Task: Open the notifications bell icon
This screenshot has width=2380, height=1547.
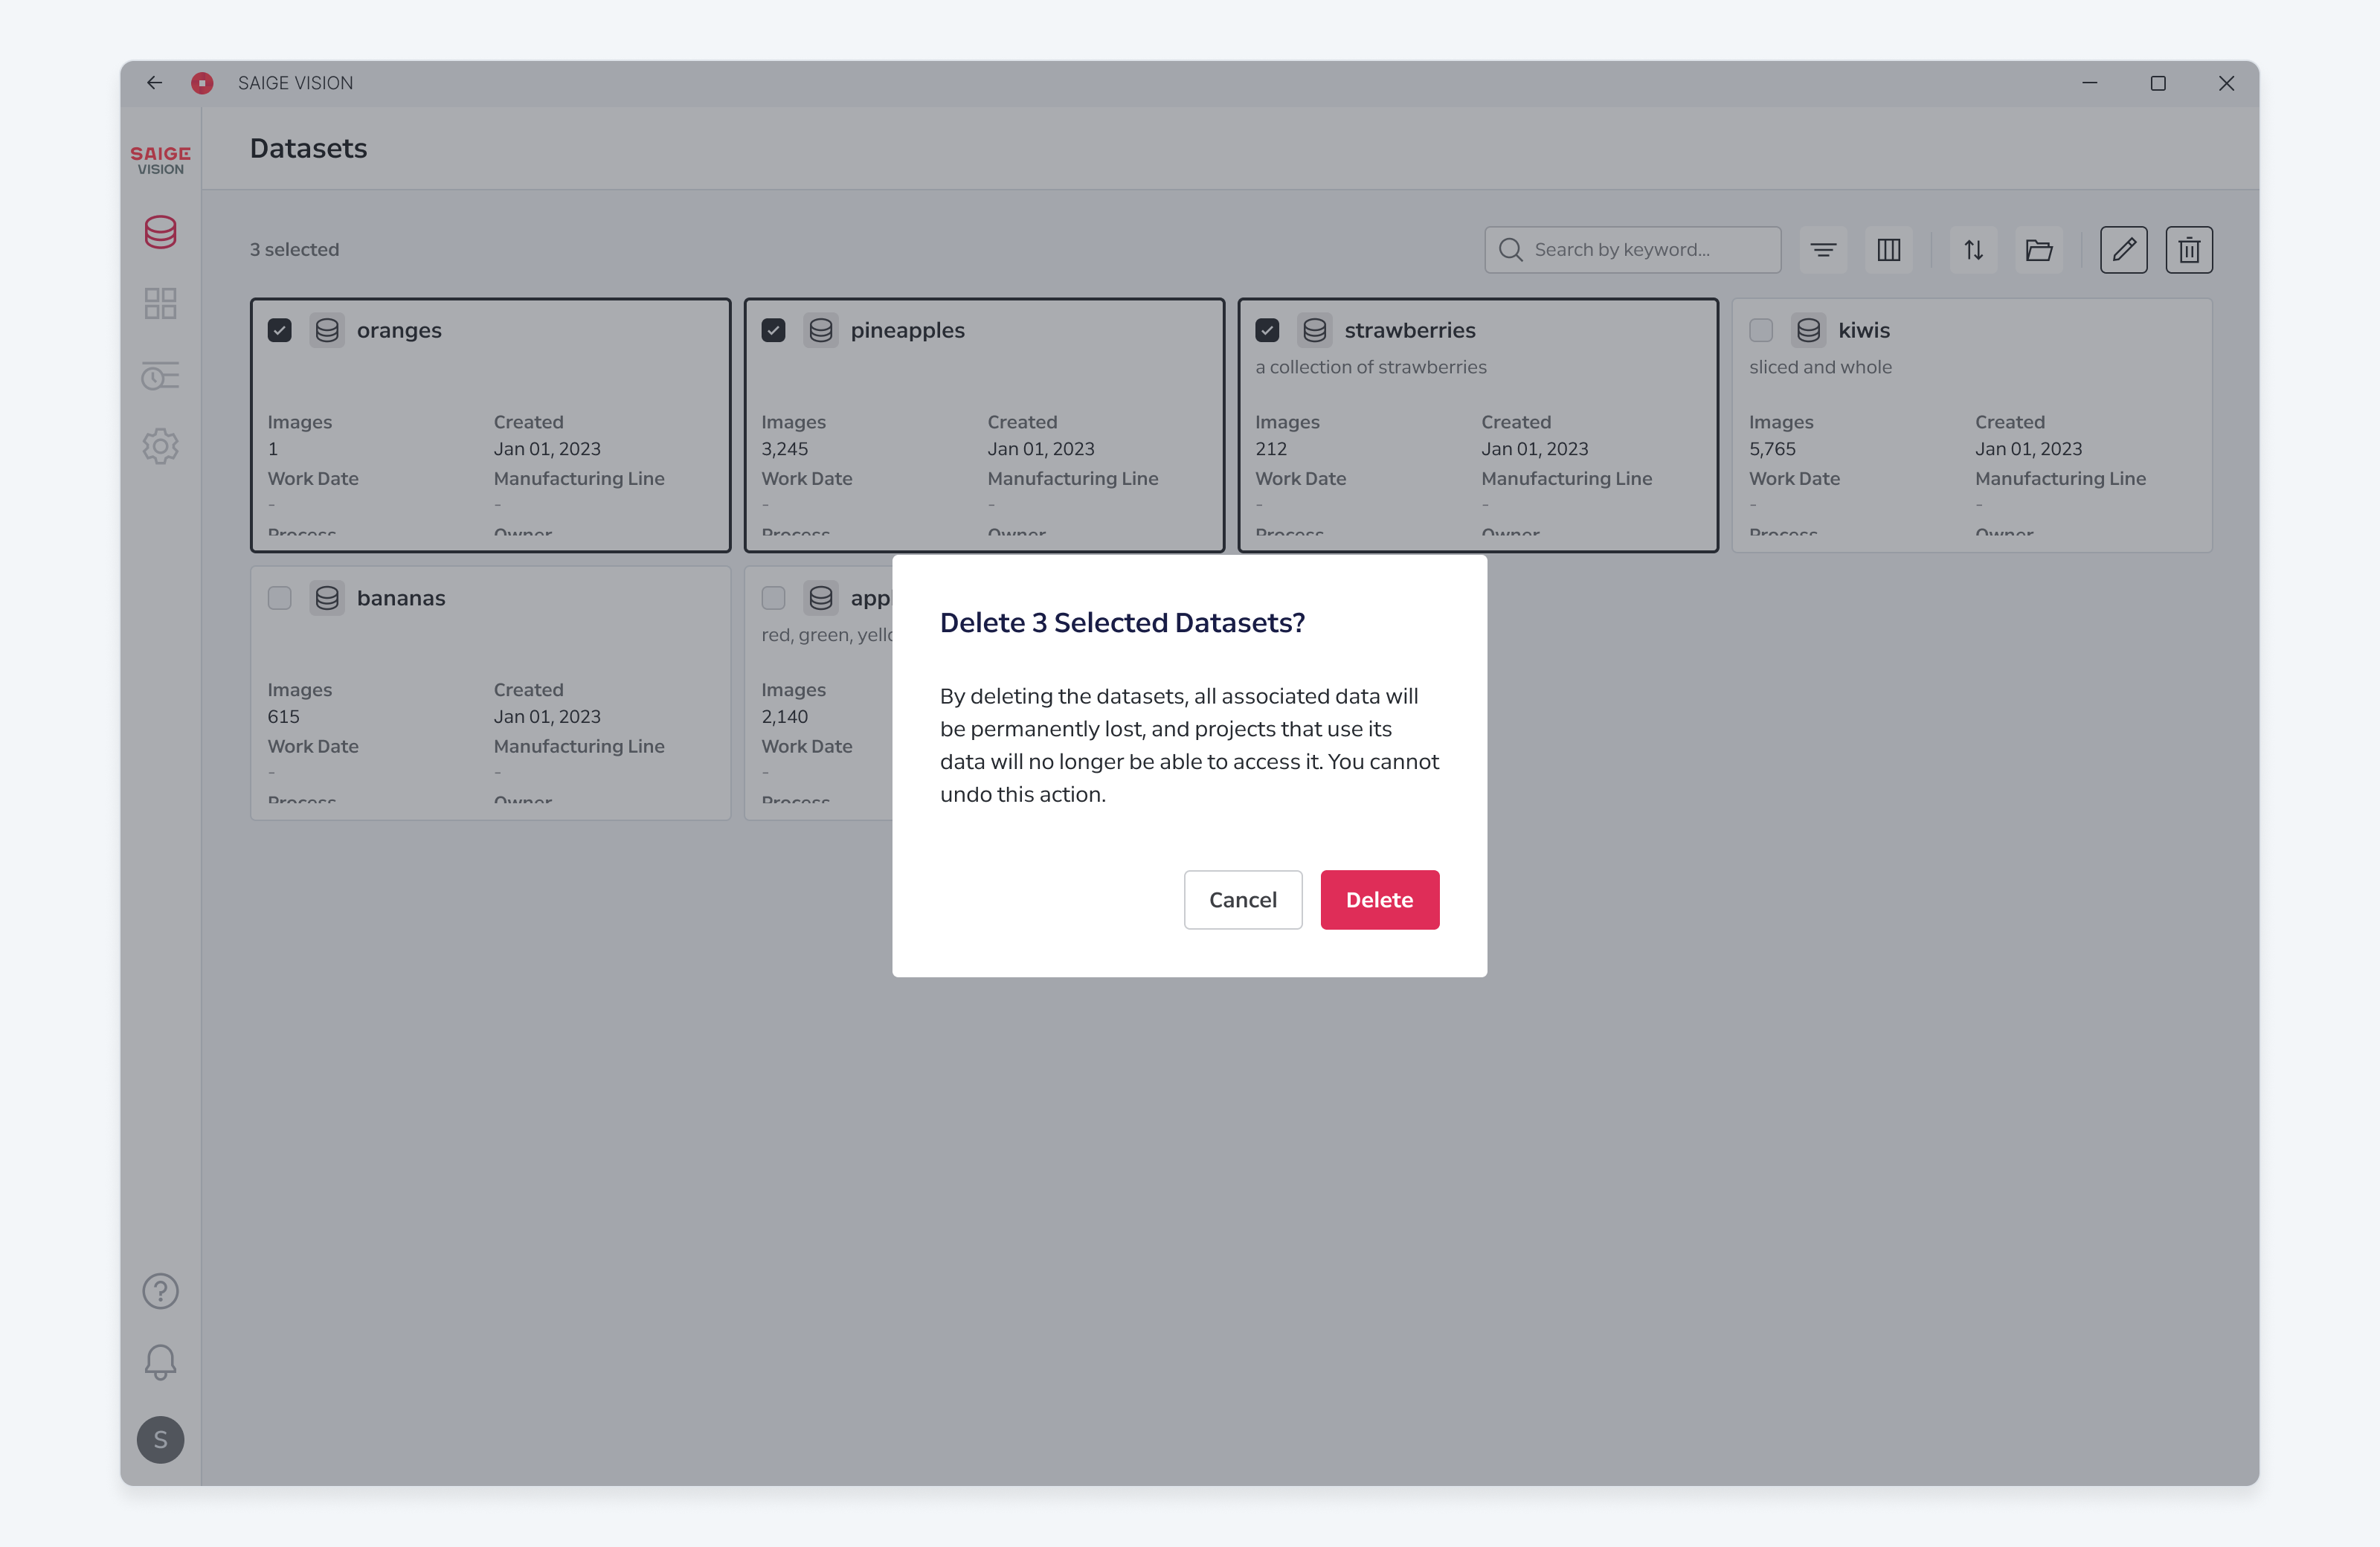Action: click(160, 1362)
